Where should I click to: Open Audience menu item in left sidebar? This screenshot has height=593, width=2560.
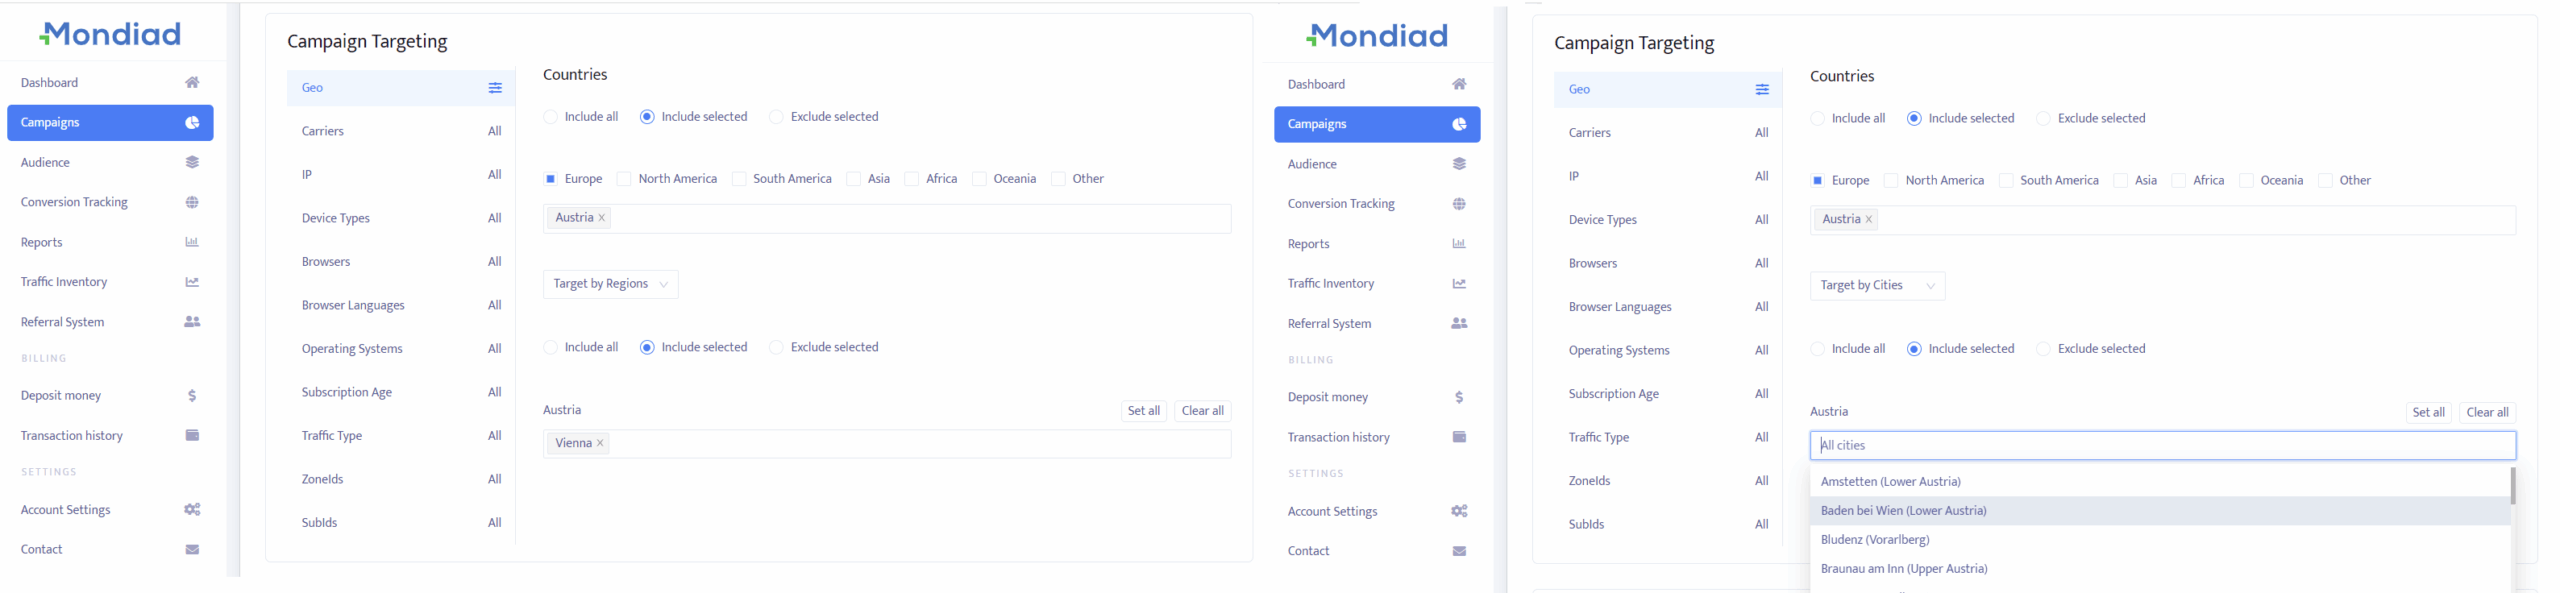[x=110, y=162]
